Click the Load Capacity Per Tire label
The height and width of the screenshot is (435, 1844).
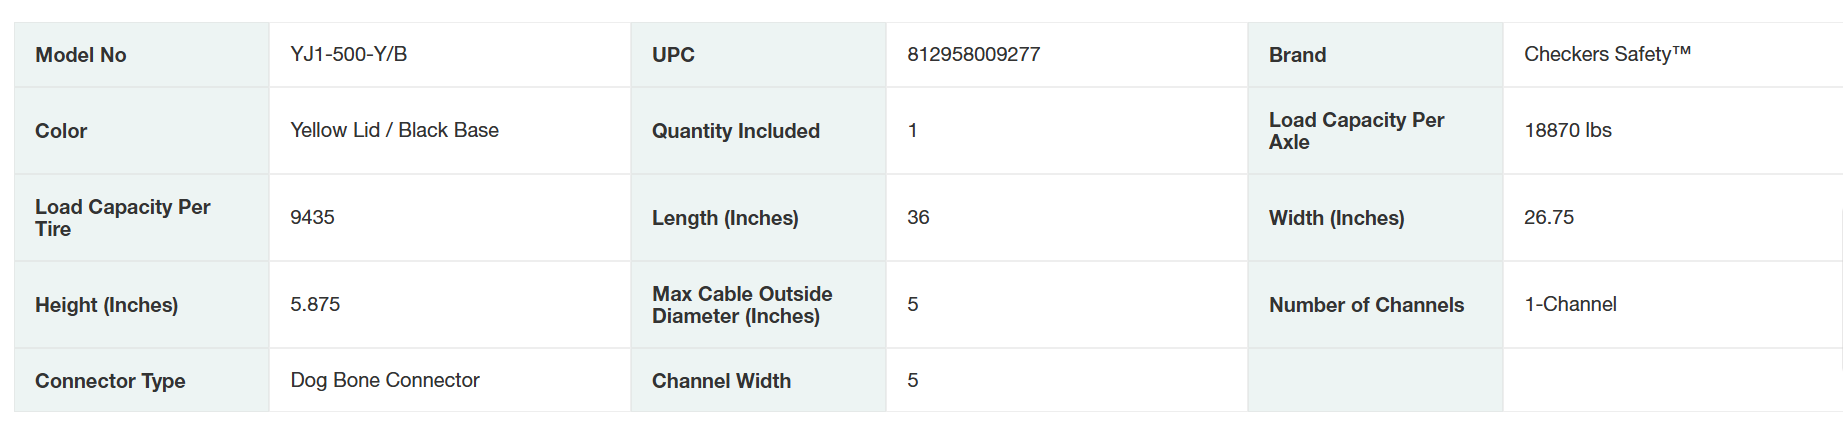coord(122,218)
